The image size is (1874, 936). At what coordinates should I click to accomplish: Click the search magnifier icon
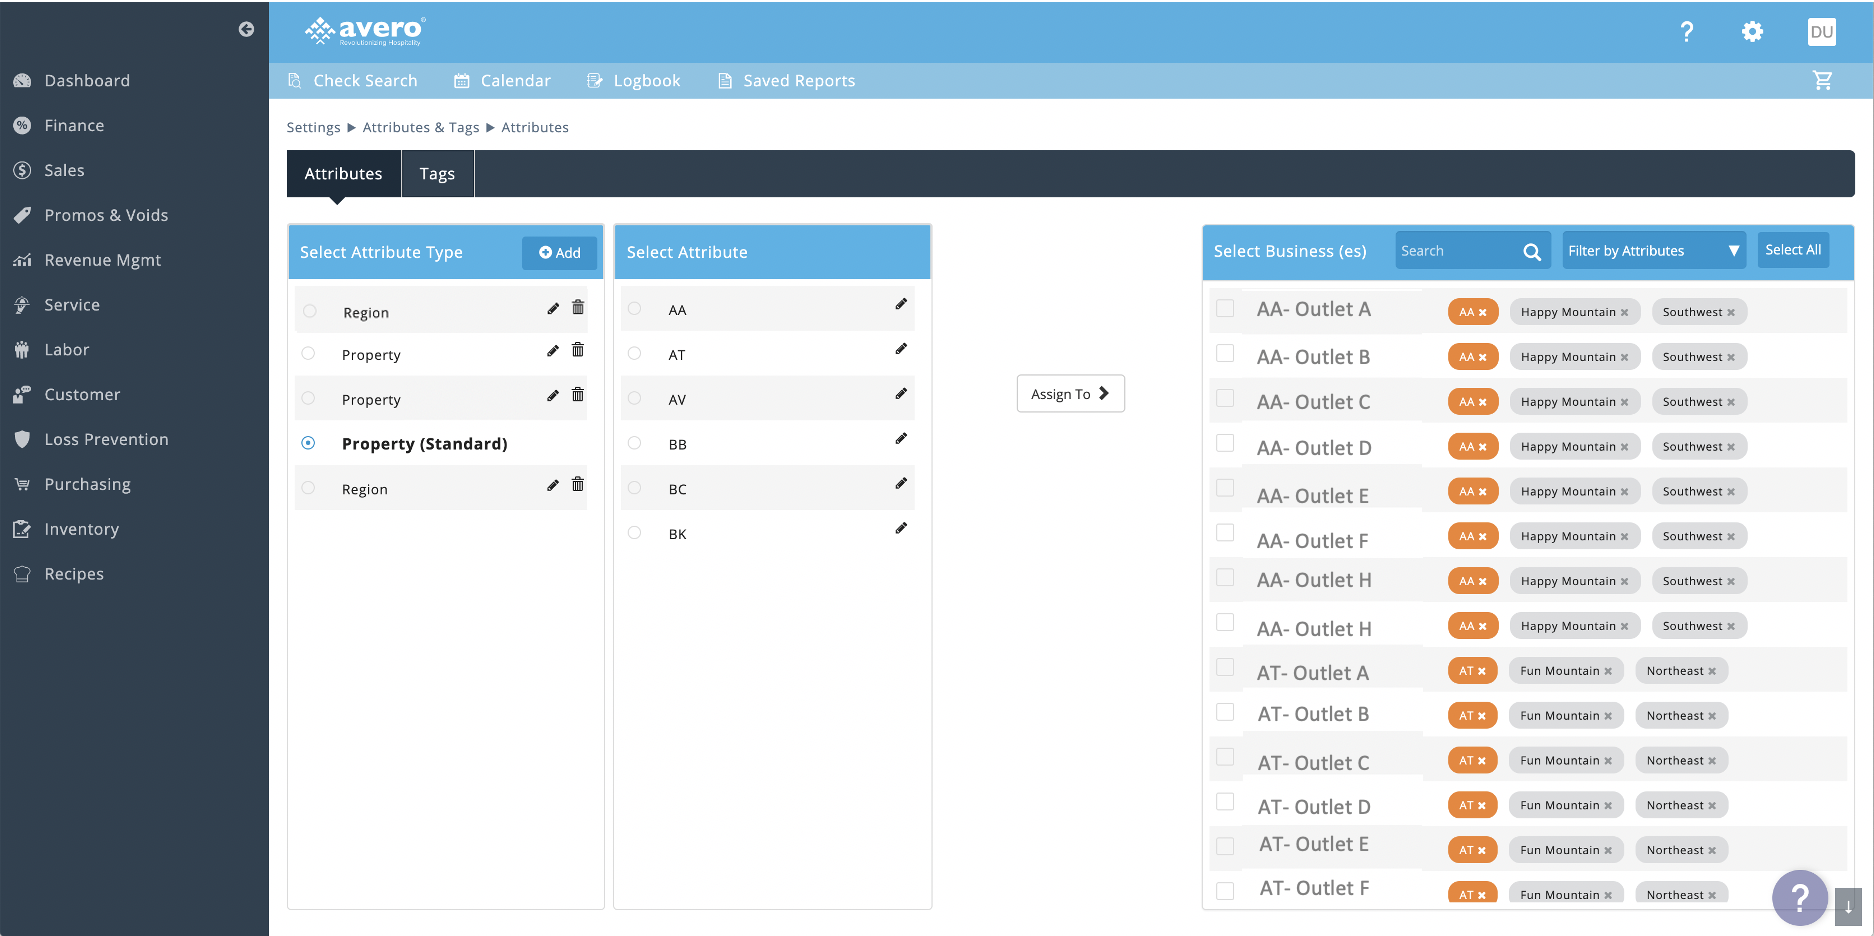1531,252
